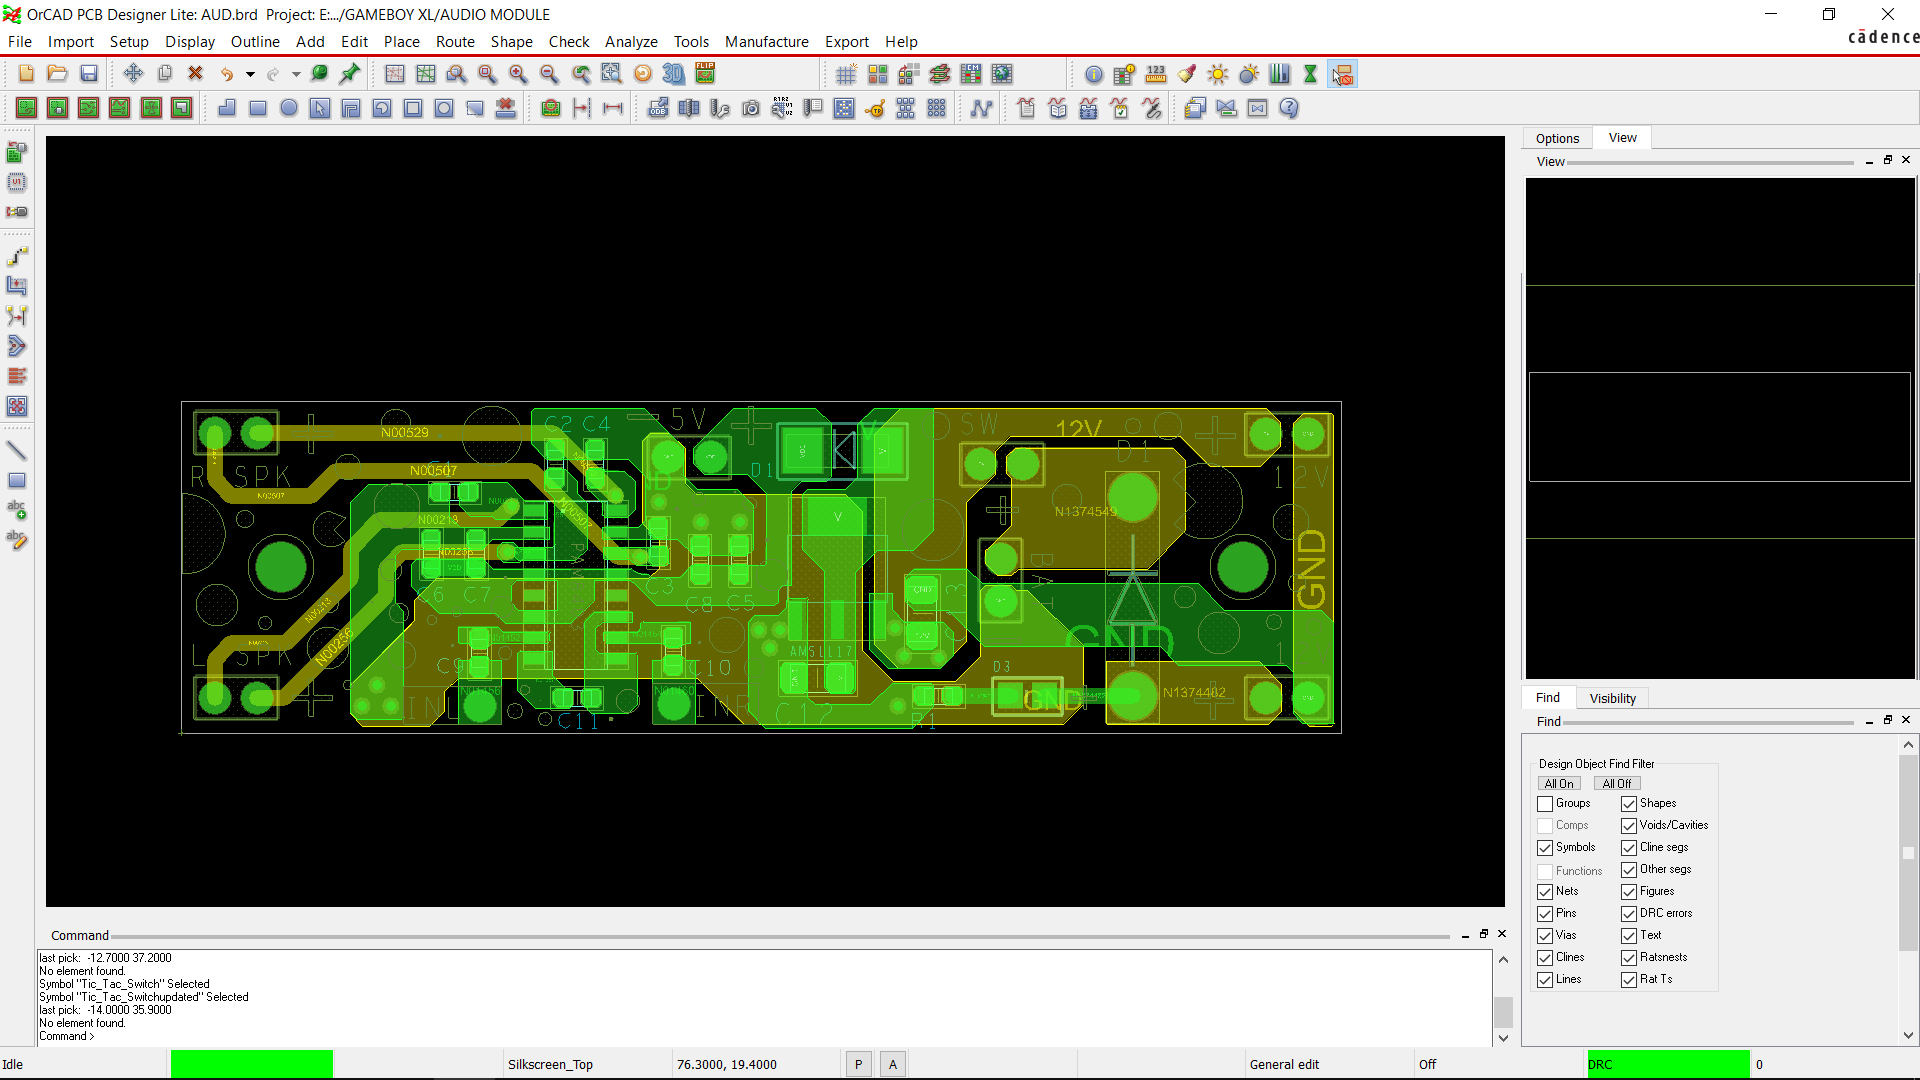1920x1080 pixels.
Task: Select Add Line tool in left sidebar
Action: [x=17, y=451]
